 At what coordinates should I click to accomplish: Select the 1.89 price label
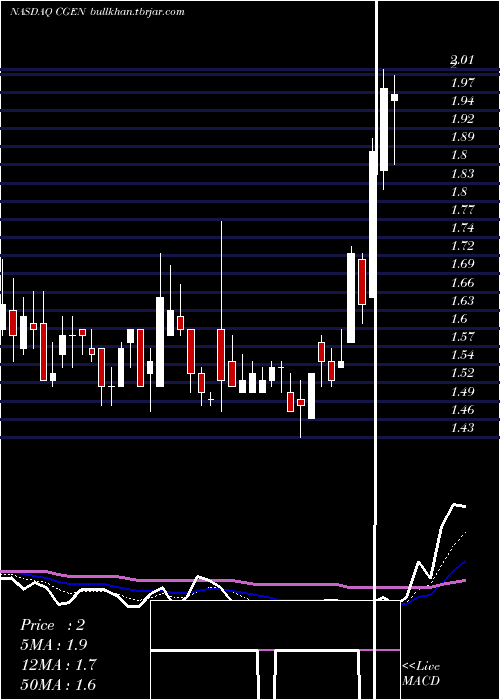[x=462, y=137]
